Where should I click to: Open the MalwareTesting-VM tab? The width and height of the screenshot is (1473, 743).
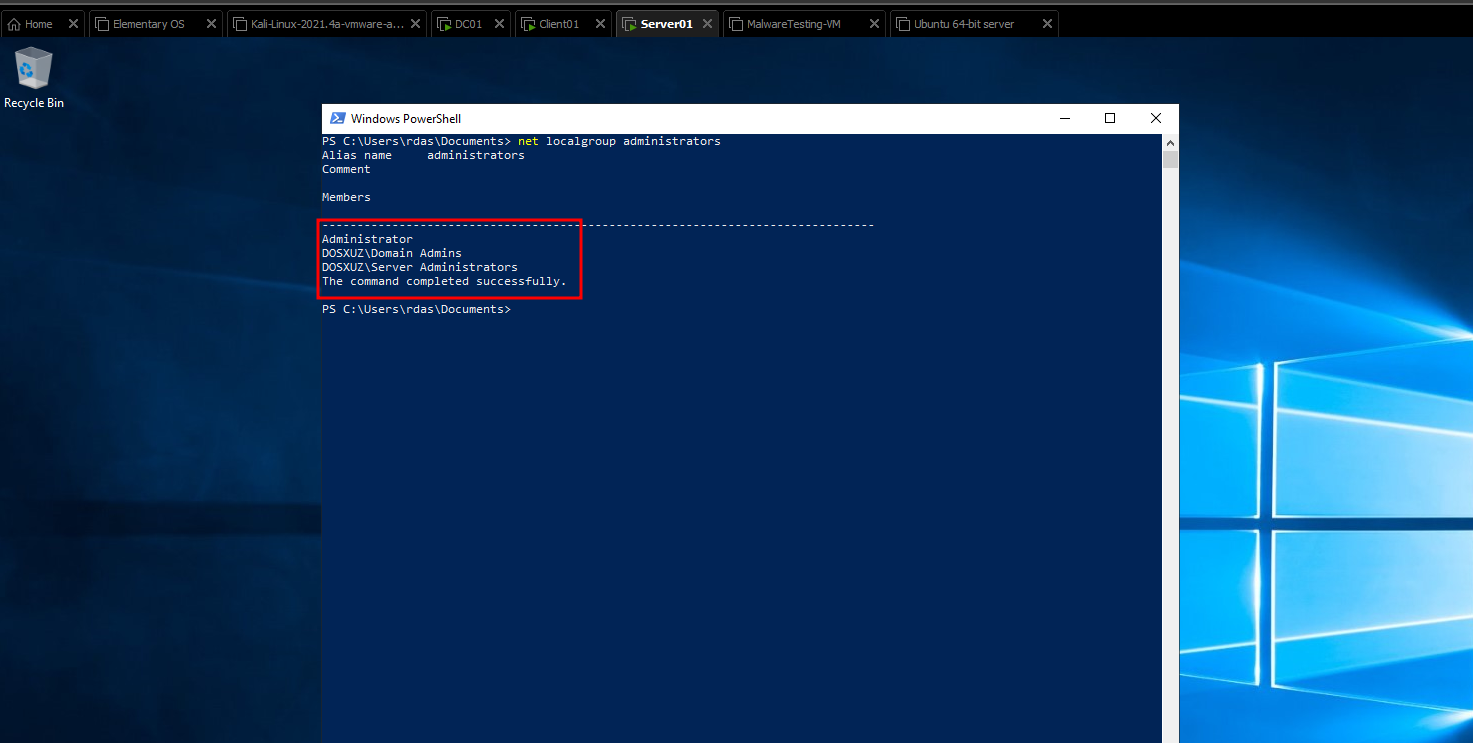(794, 24)
